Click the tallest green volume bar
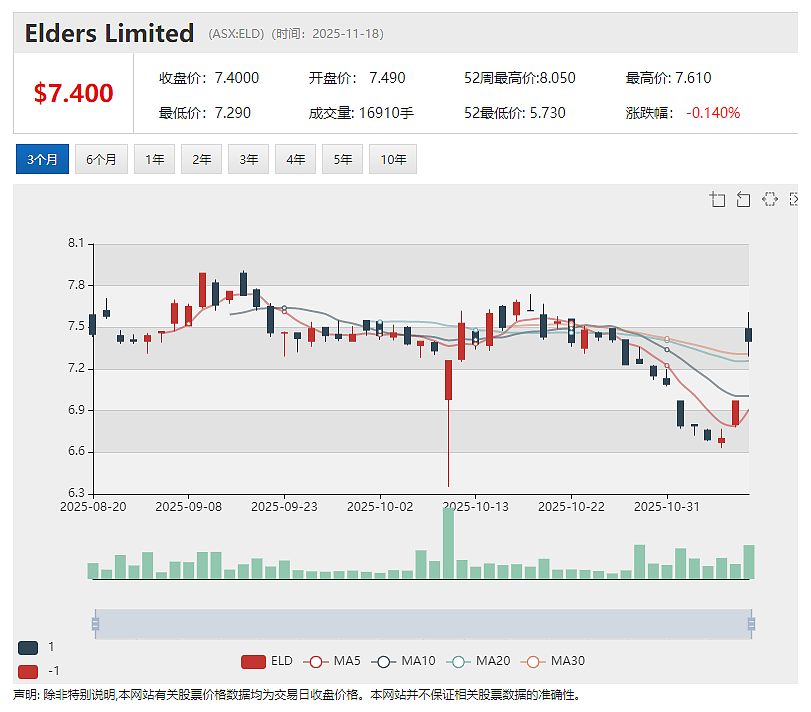This screenshot has height=712, width=811. coord(448,543)
